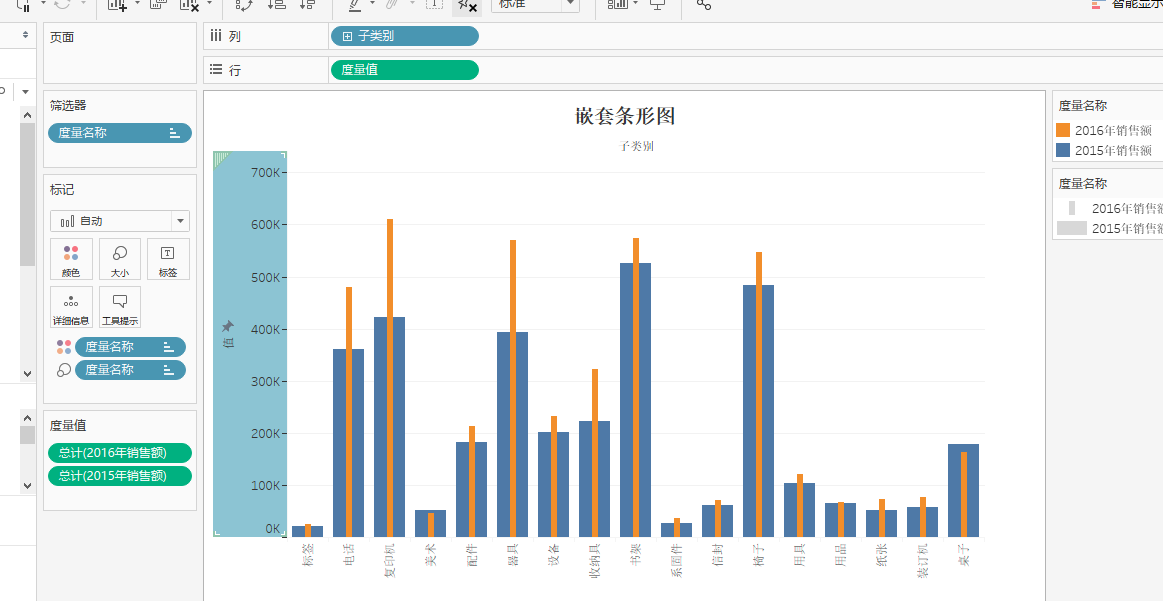The width and height of the screenshot is (1163, 601).
Task: Click the color dots icon beside 度量名称 pill
Action: [x=64, y=347]
